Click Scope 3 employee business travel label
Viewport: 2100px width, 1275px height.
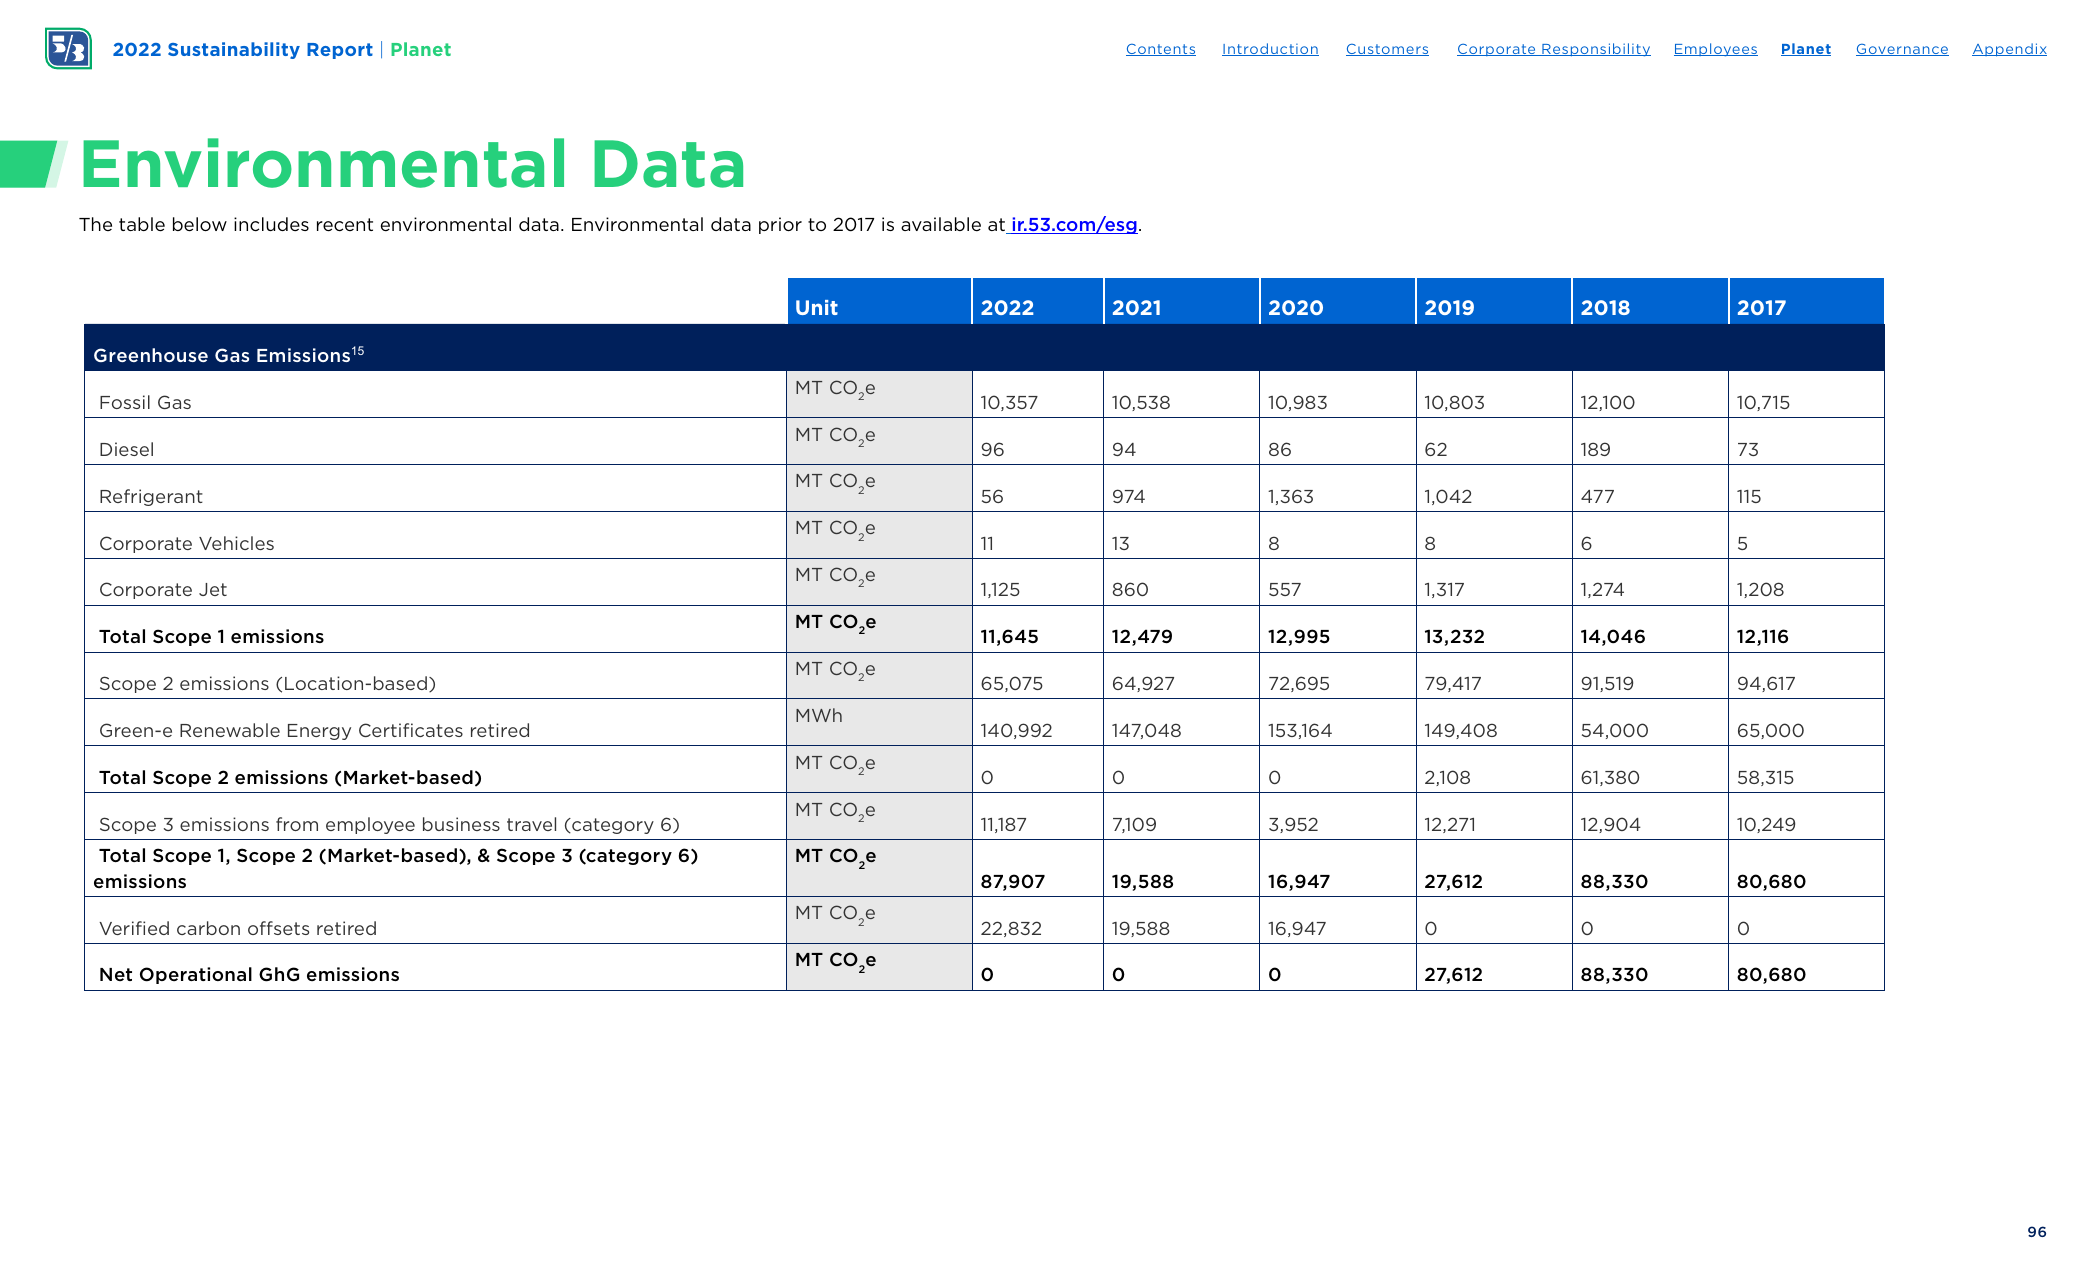pyautogui.click(x=389, y=825)
